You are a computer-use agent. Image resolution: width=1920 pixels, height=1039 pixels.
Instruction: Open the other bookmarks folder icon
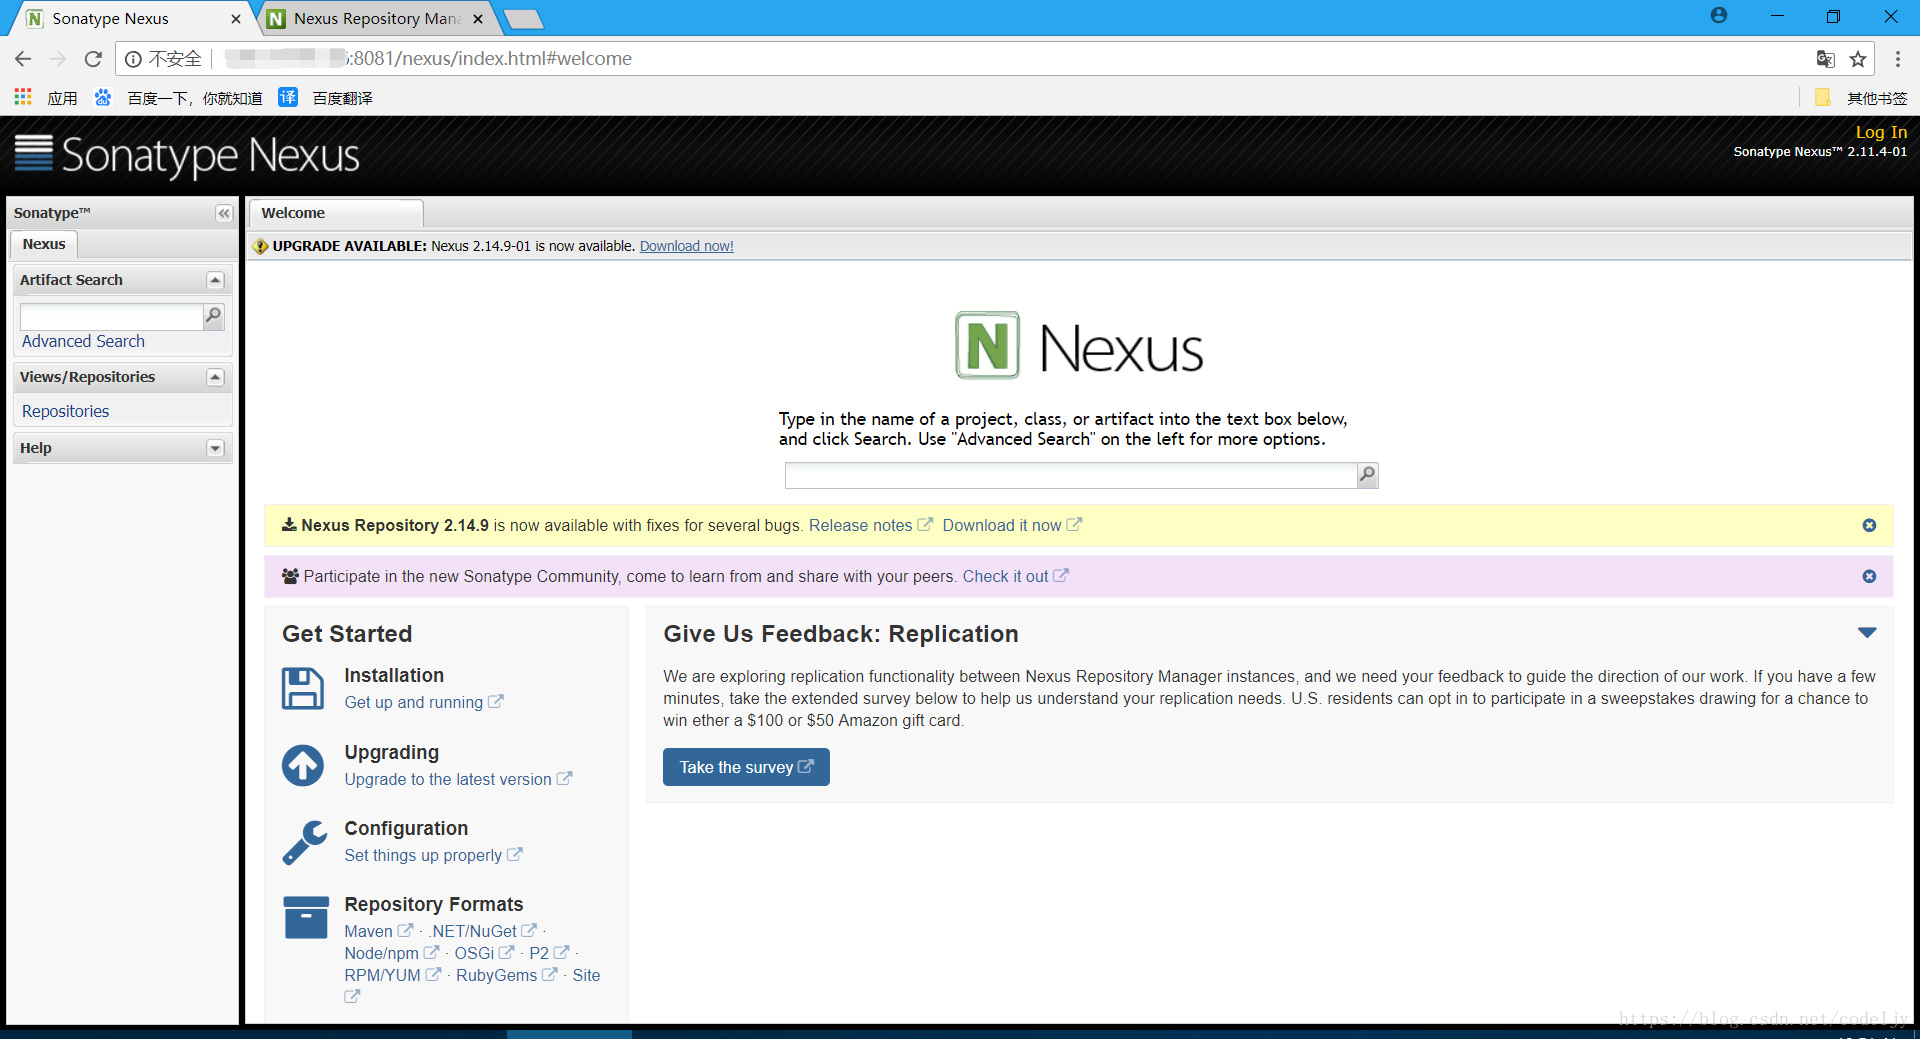1822,97
